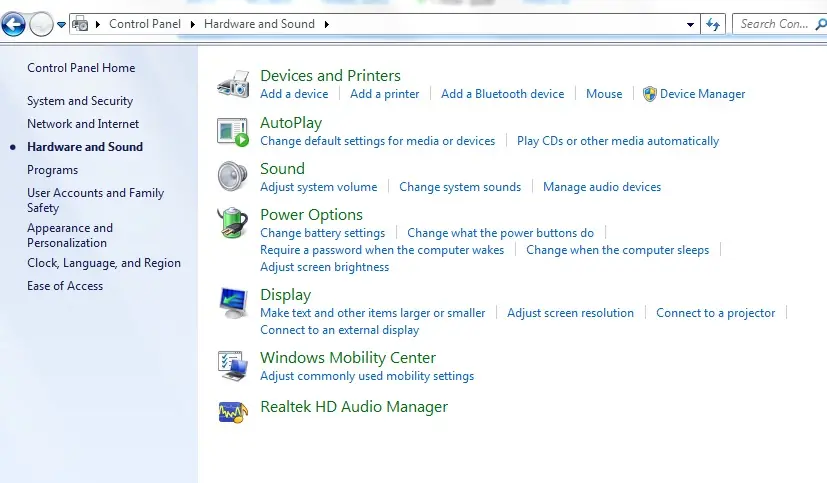Select Control Panel in the breadcrumb
This screenshot has width=827, height=483.
coord(145,24)
